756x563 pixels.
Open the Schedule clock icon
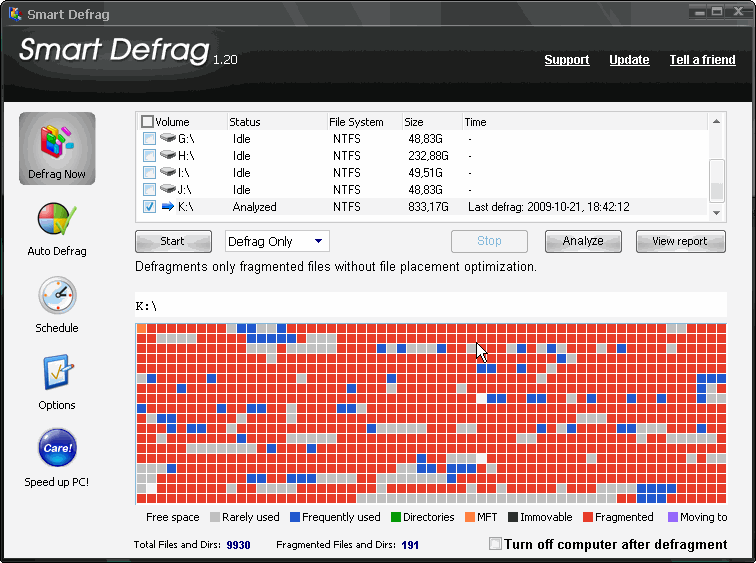[57, 298]
